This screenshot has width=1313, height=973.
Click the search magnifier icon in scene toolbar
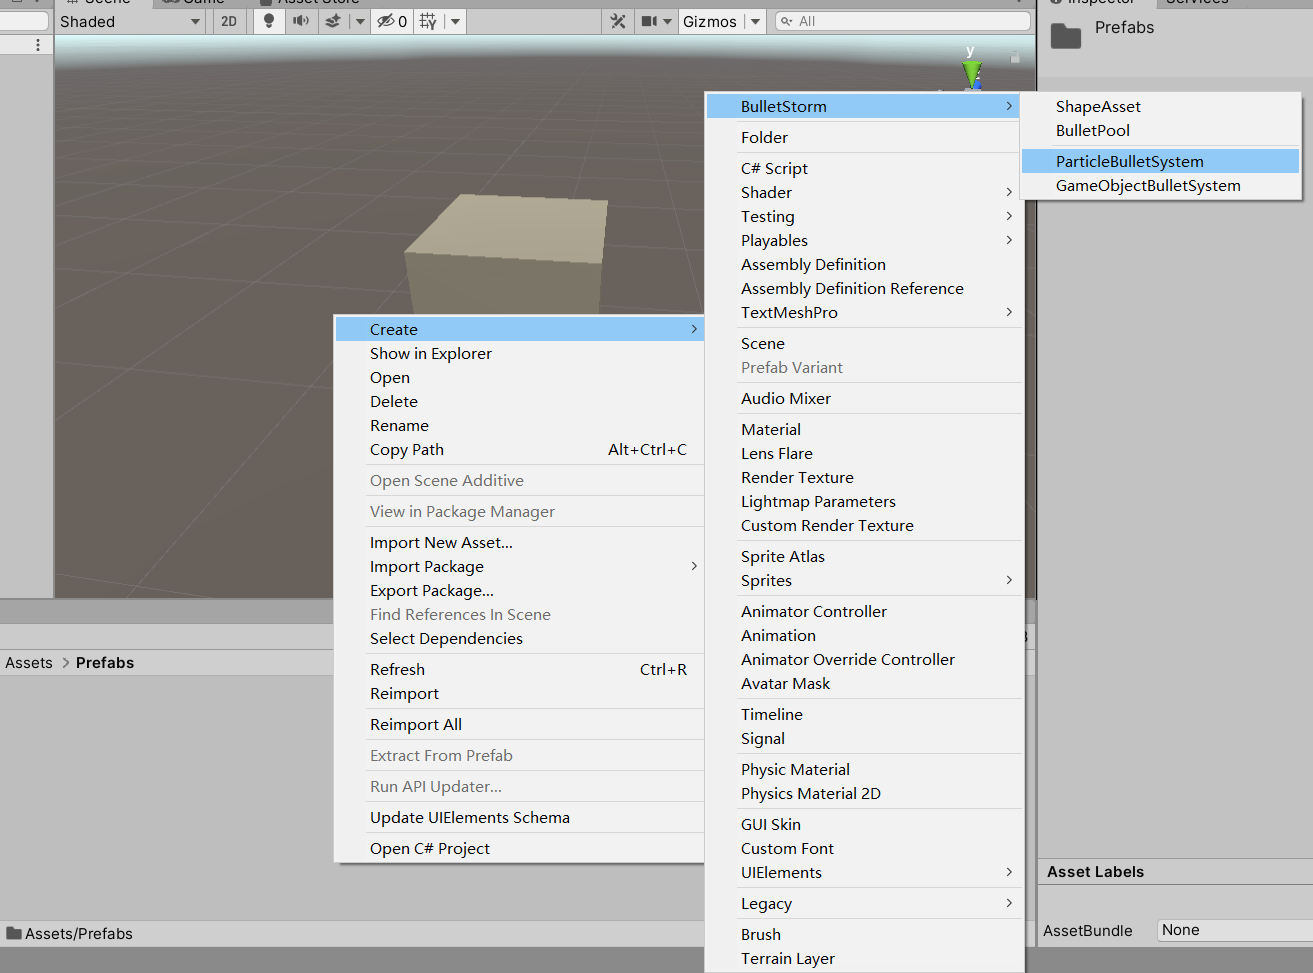point(787,21)
